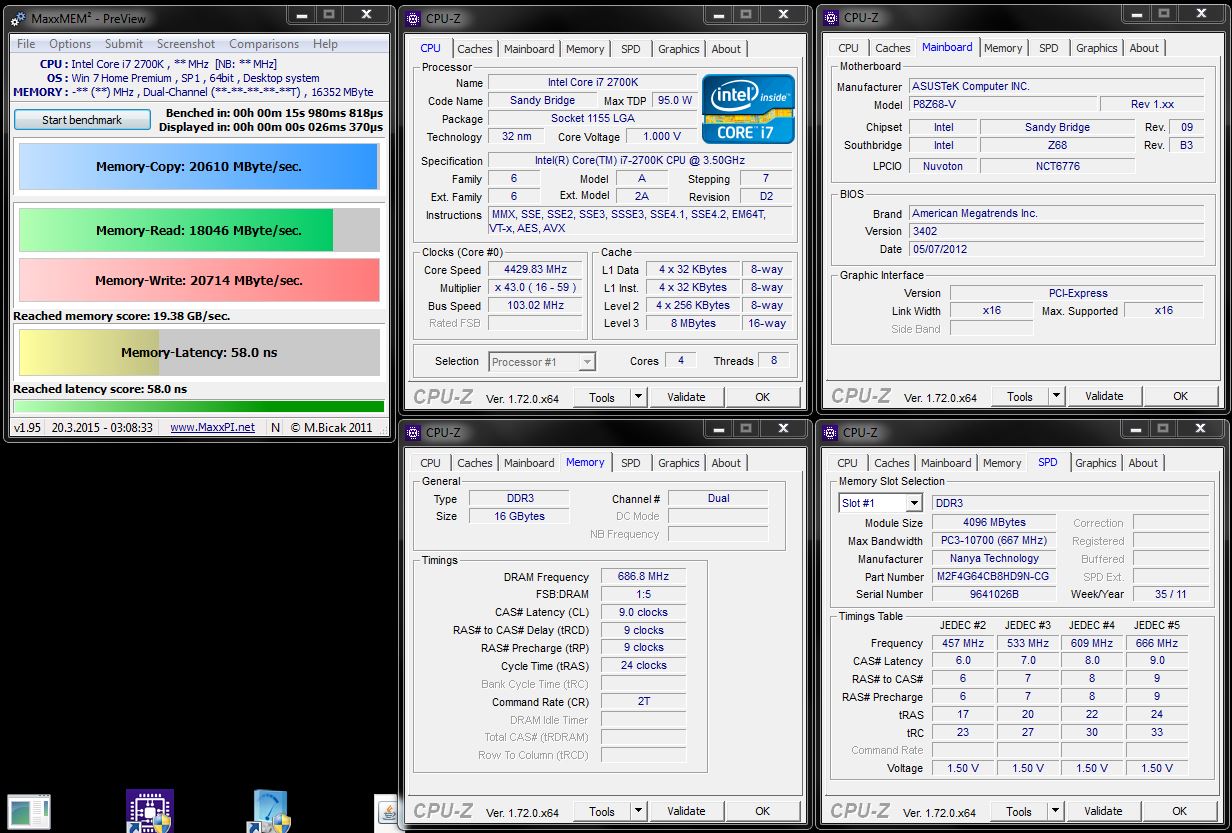
Task: Click the CPU-Z title icon in the CPU-tab window
Action: pos(415,17)
